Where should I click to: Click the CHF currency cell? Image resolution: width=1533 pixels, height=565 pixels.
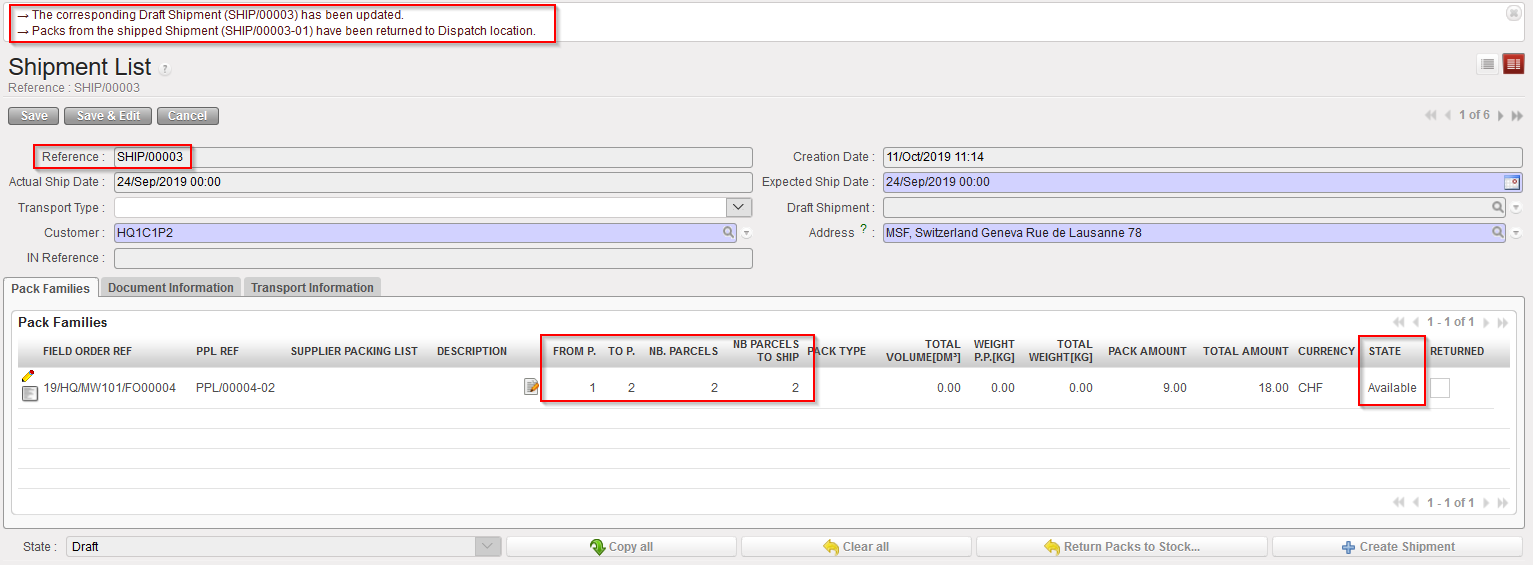pos(1312,388)
